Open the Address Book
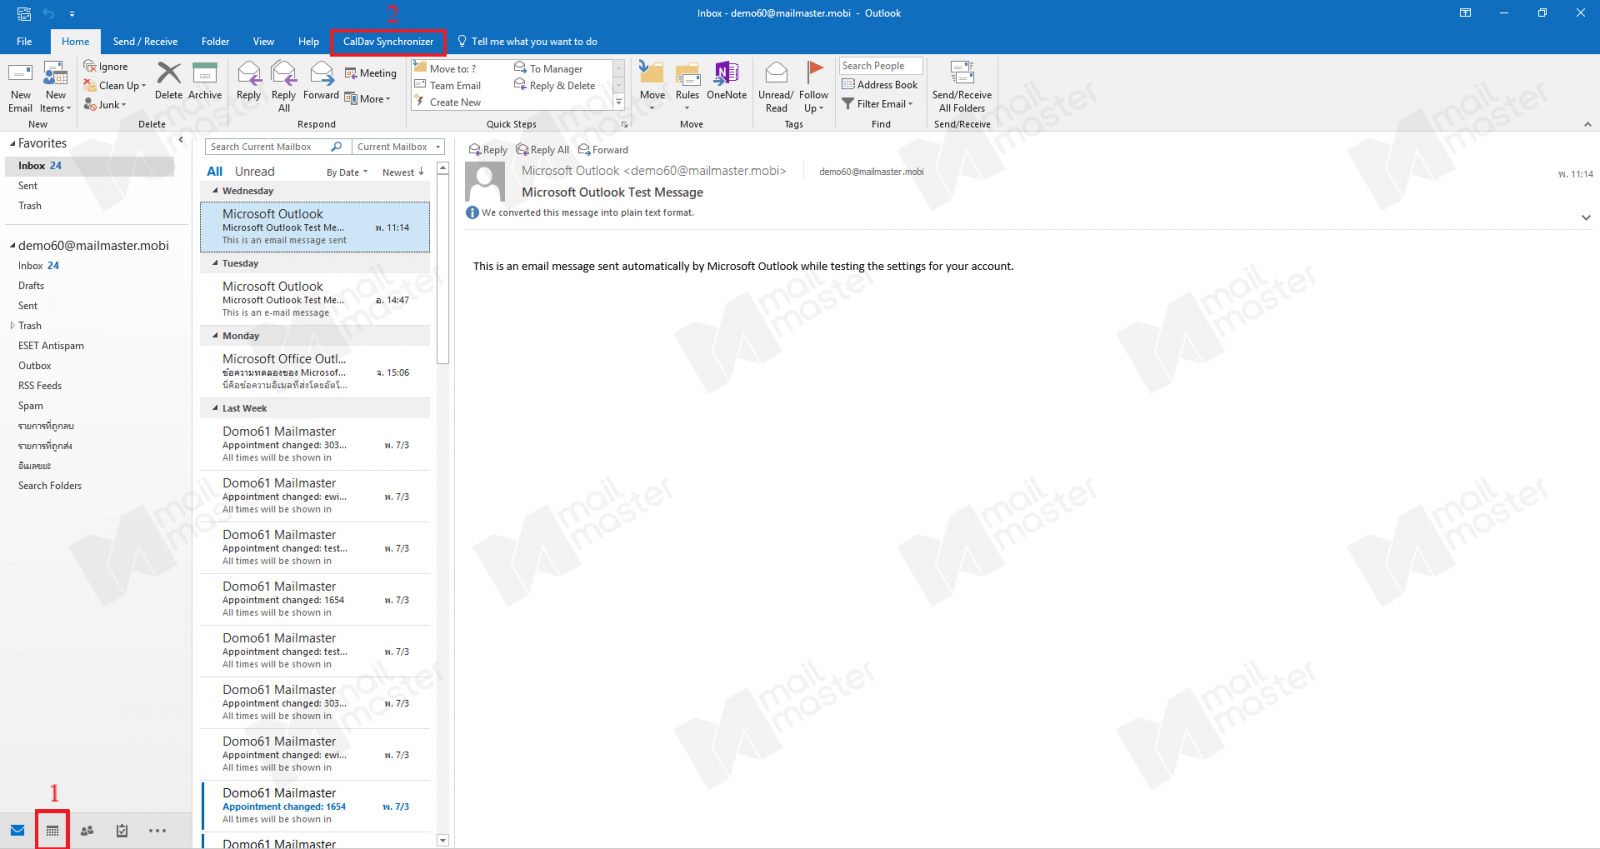Image resolution: width=1600 pixels, height=849 pixels. (880, 85)
